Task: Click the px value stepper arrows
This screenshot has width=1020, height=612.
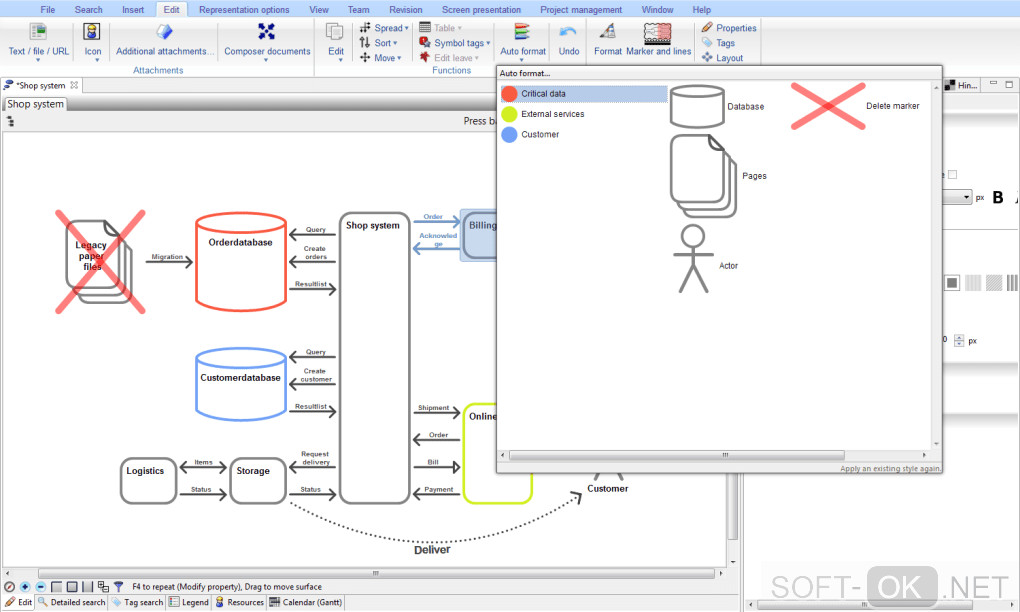Action: click(959, 340)
